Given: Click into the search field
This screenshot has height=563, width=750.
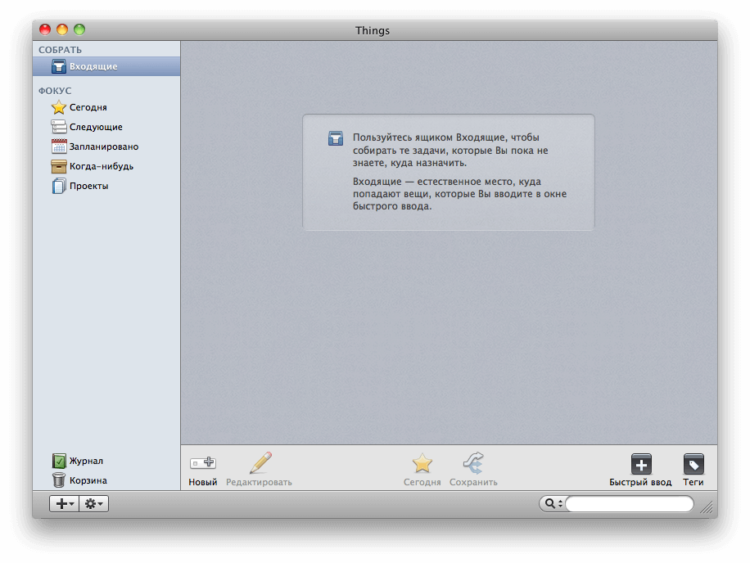Looking at the screenshot, I should (x=629, y=504).
